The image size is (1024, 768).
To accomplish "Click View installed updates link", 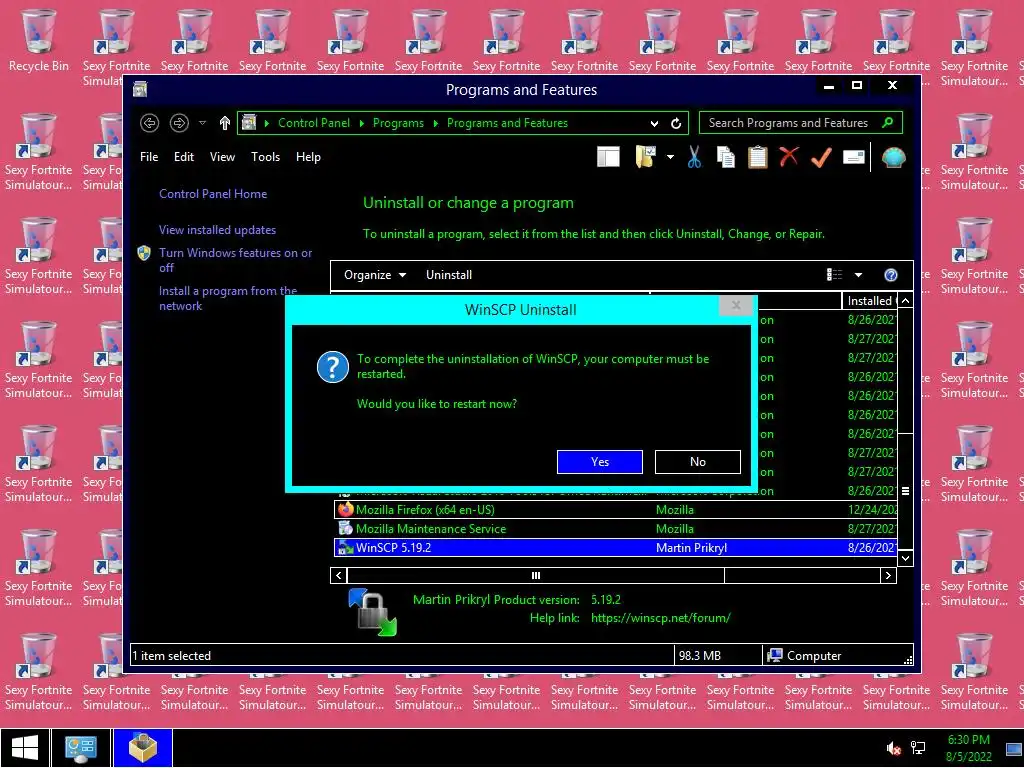I will pos(217,230).
